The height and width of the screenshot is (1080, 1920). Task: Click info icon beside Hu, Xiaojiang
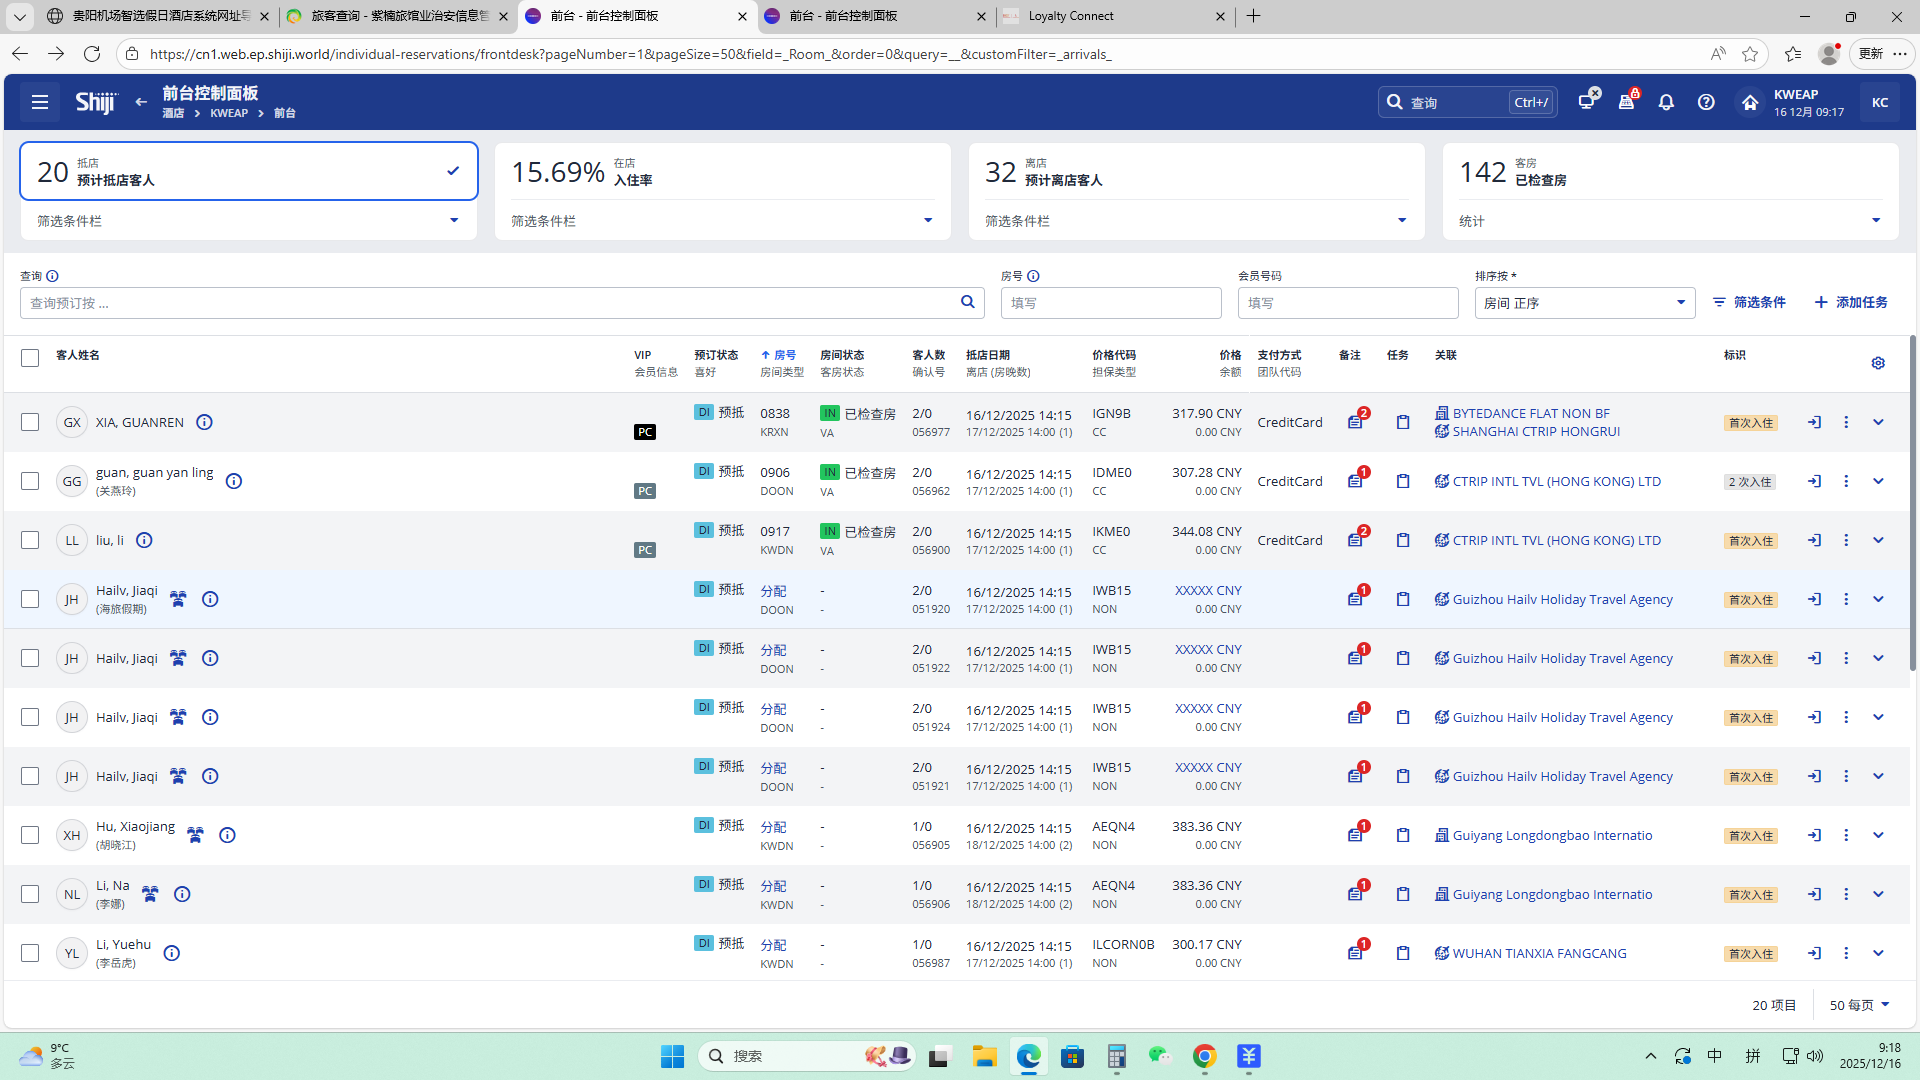tap(227, 835)
